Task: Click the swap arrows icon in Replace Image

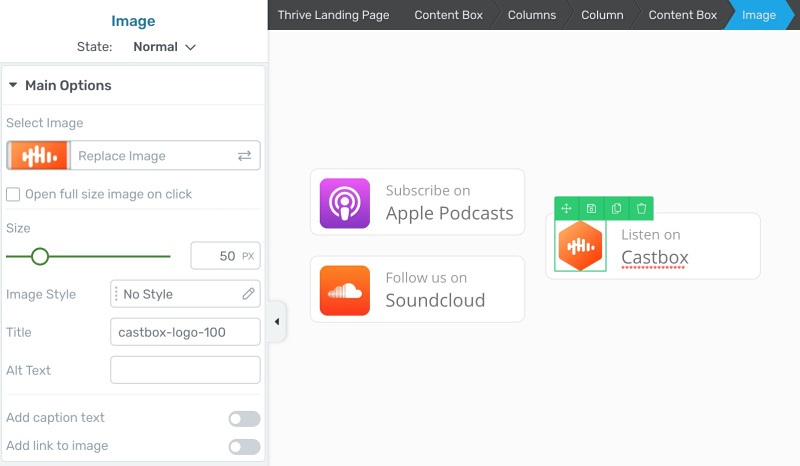Action: 244,156
